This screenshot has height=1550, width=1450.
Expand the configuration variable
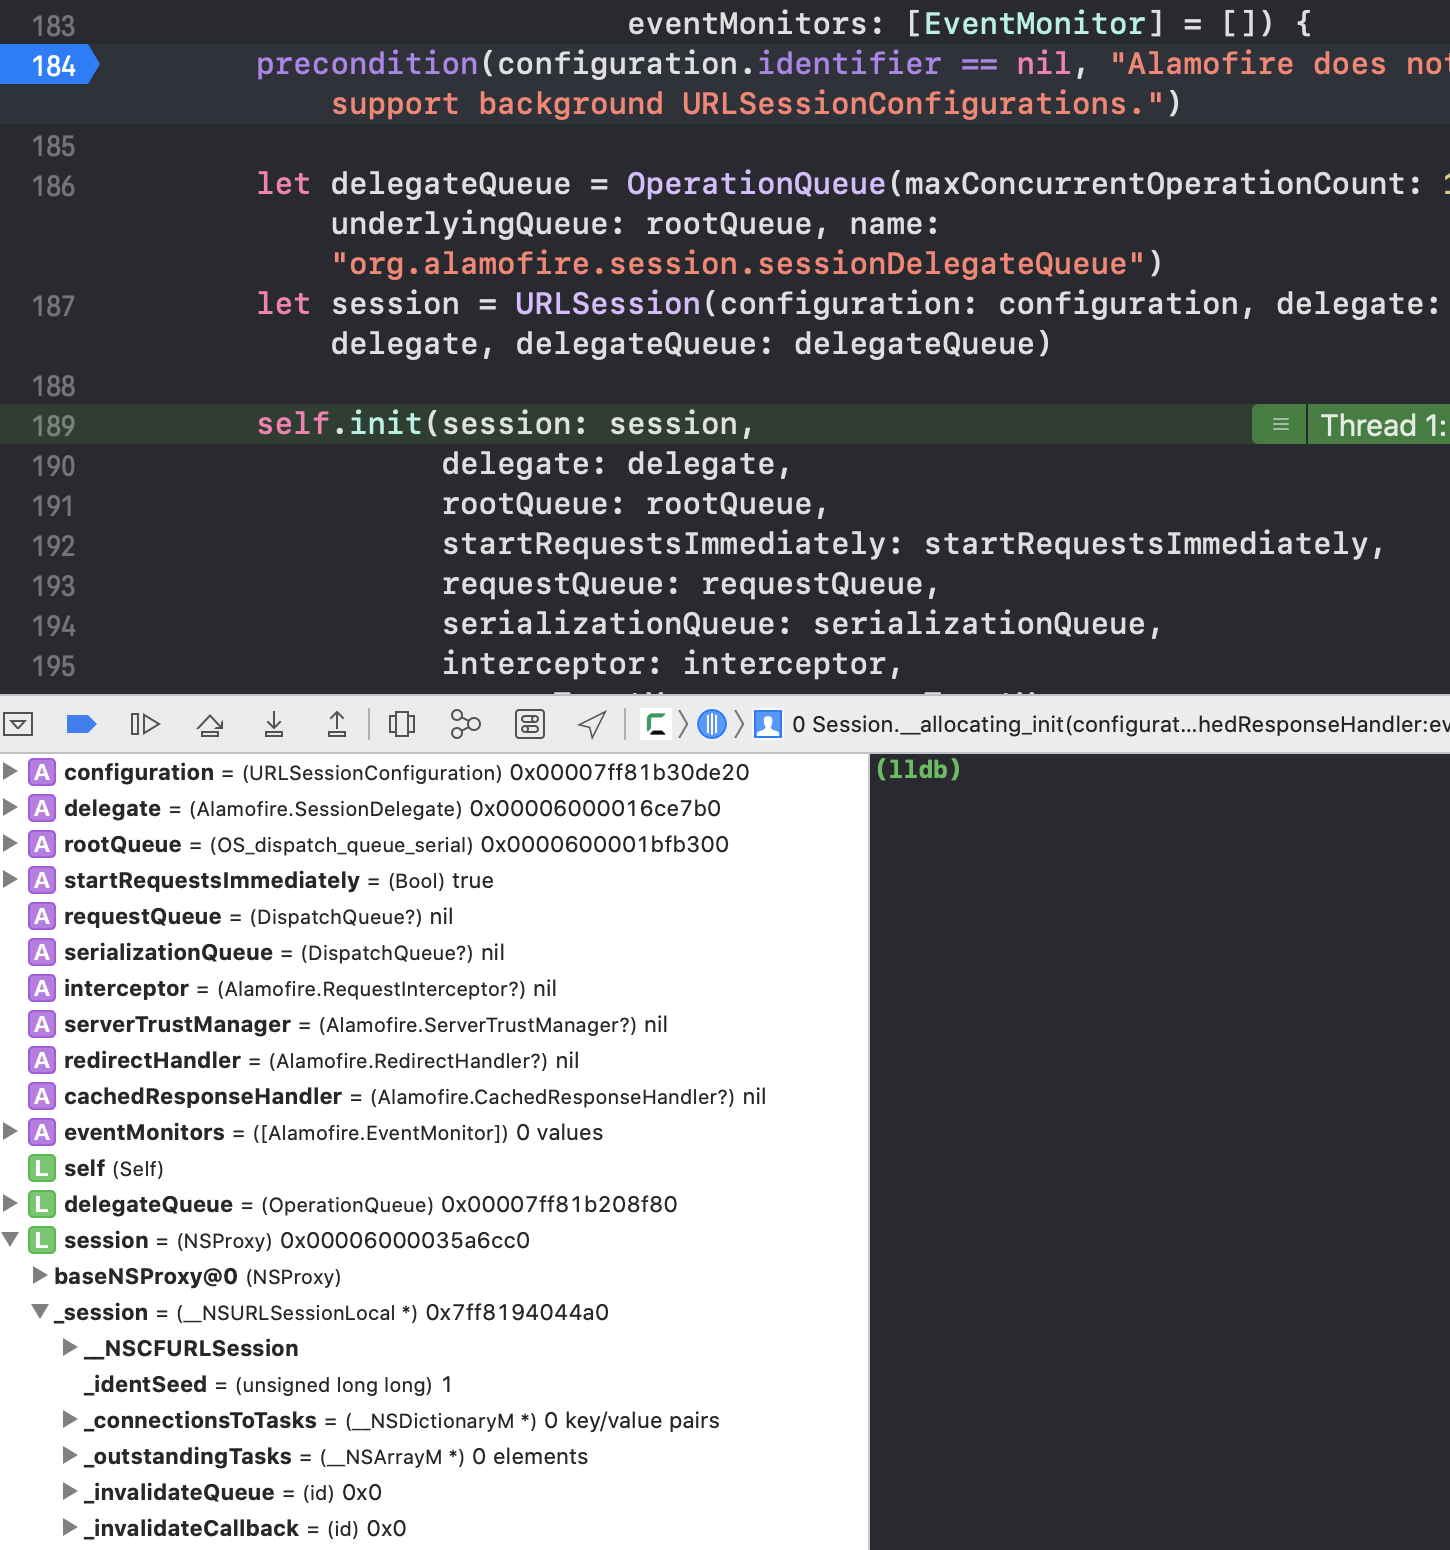10,771
